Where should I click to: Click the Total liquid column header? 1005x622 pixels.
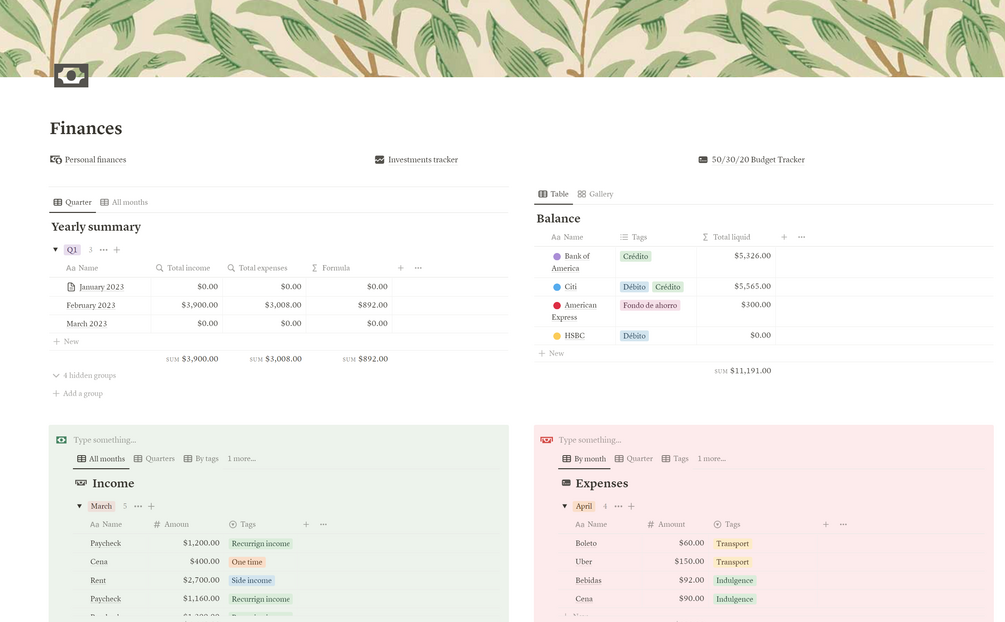click(x=726, y=237)
